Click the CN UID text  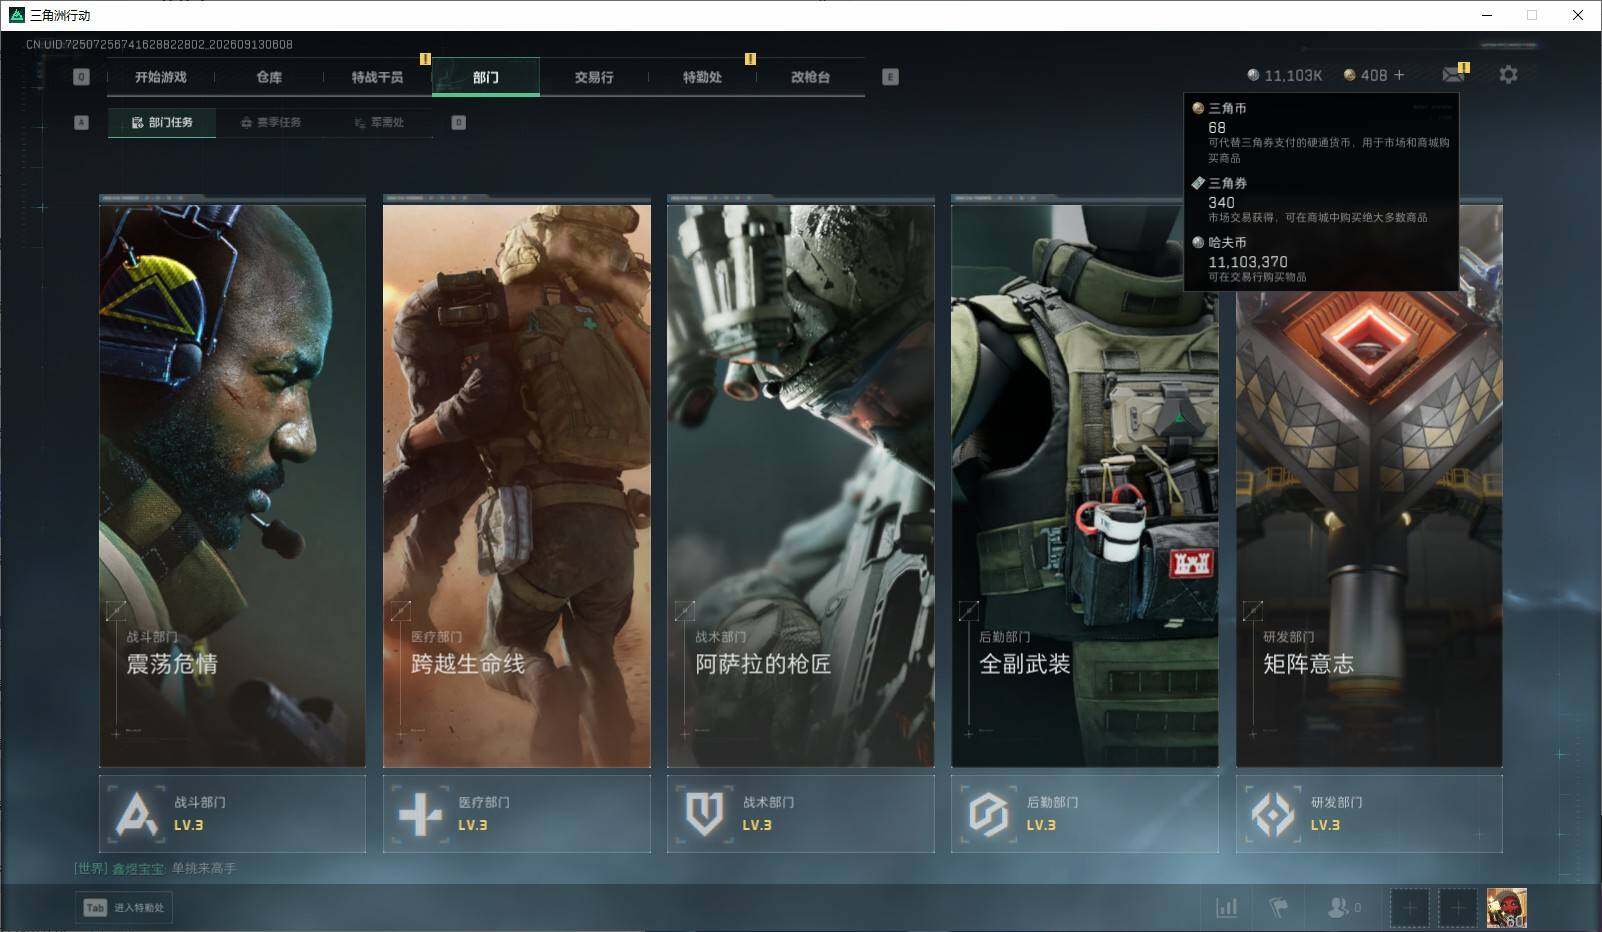(x=159, y=44)
